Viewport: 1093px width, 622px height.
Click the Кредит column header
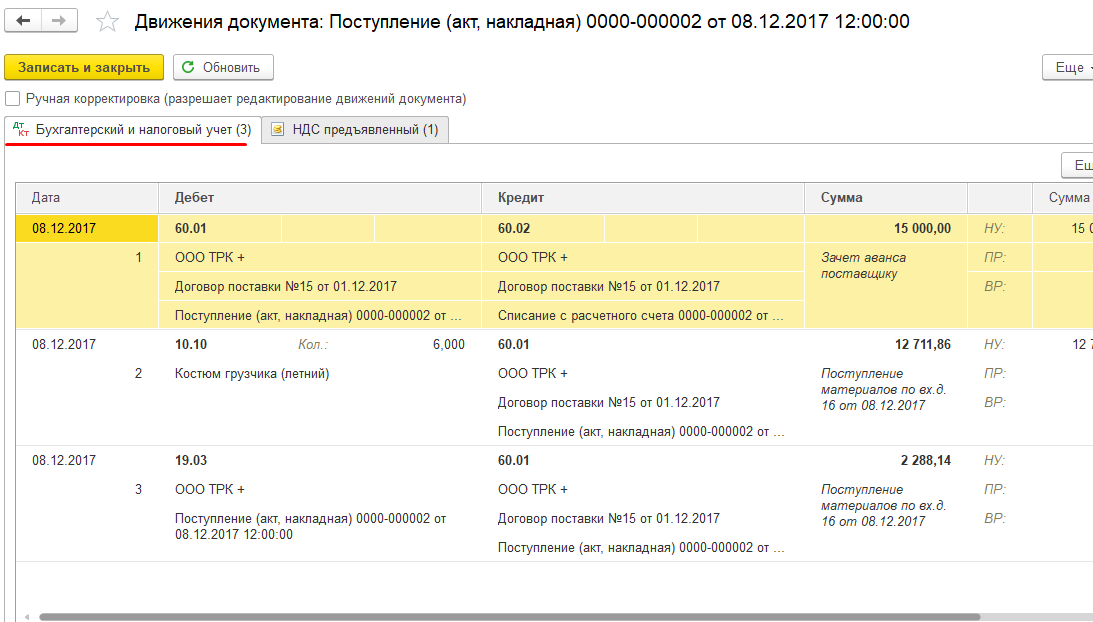pyautogui.click(x=643, y=197)
